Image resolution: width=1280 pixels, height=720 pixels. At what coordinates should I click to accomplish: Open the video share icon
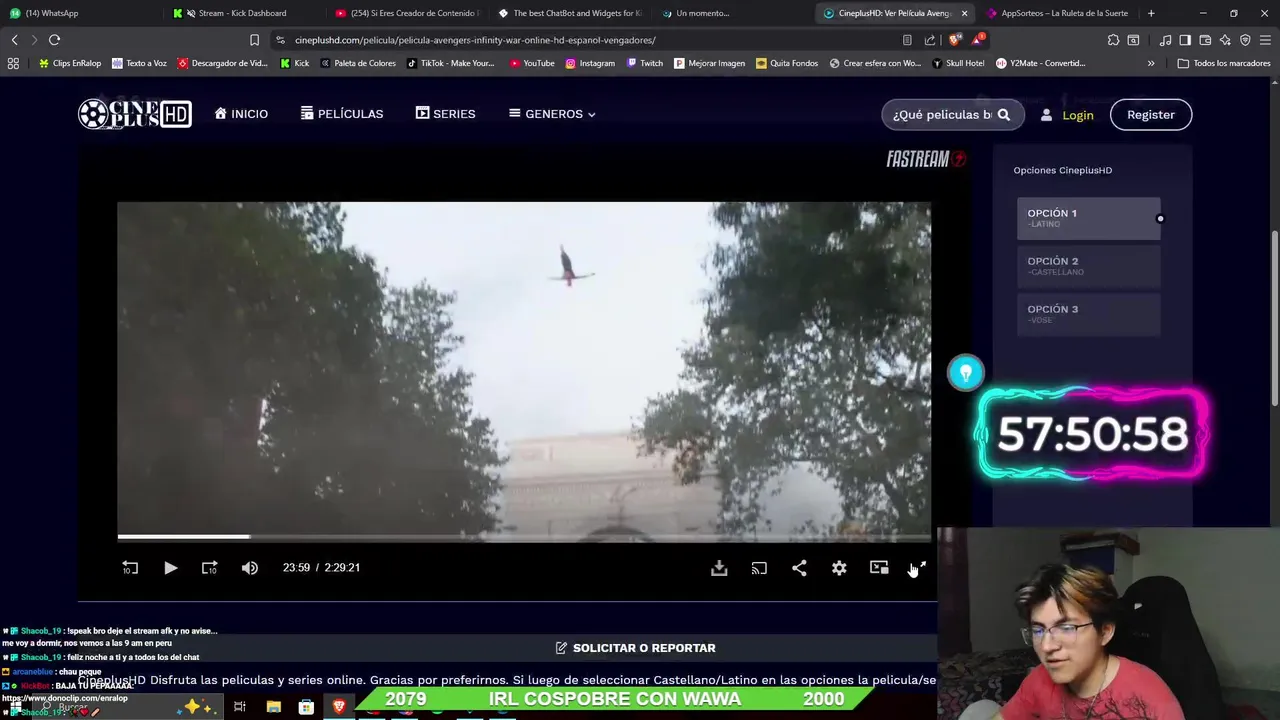click(x=799, y=568)
